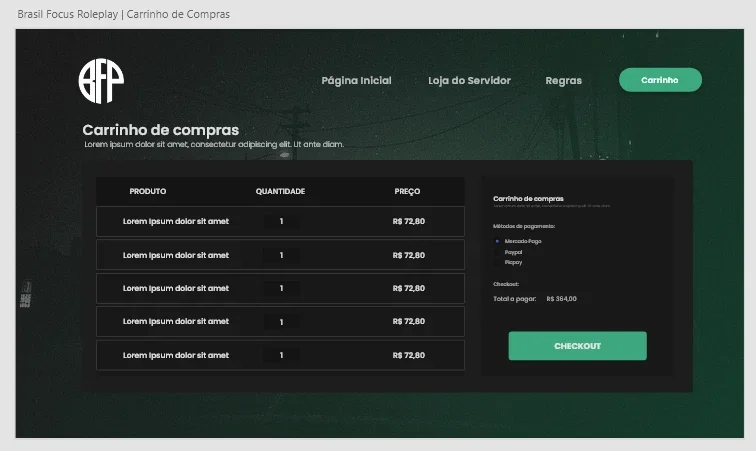The image size is (756, 451).
Task: Click the green CHECKOUT button
Action: pos(578,346)
